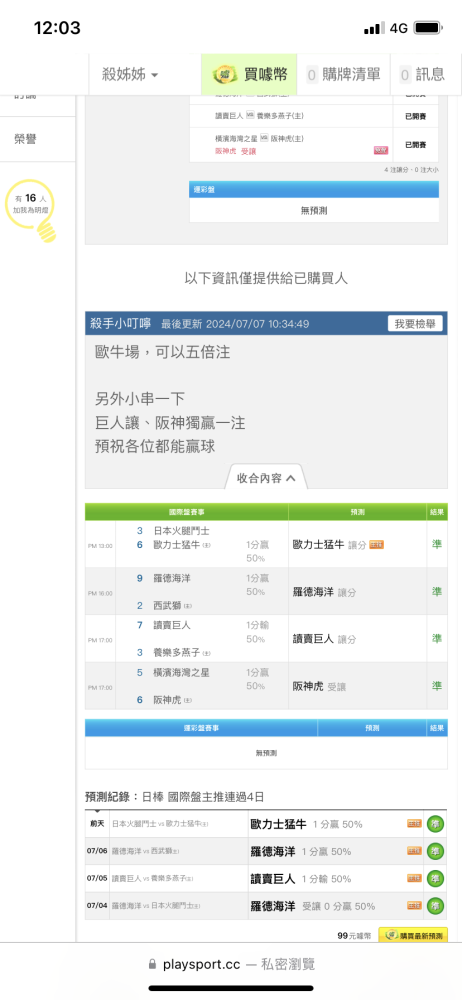This screenshot has height=1000, width=462.
Task: Click the 運彩盤 blue header
Action: pos(314,189)
